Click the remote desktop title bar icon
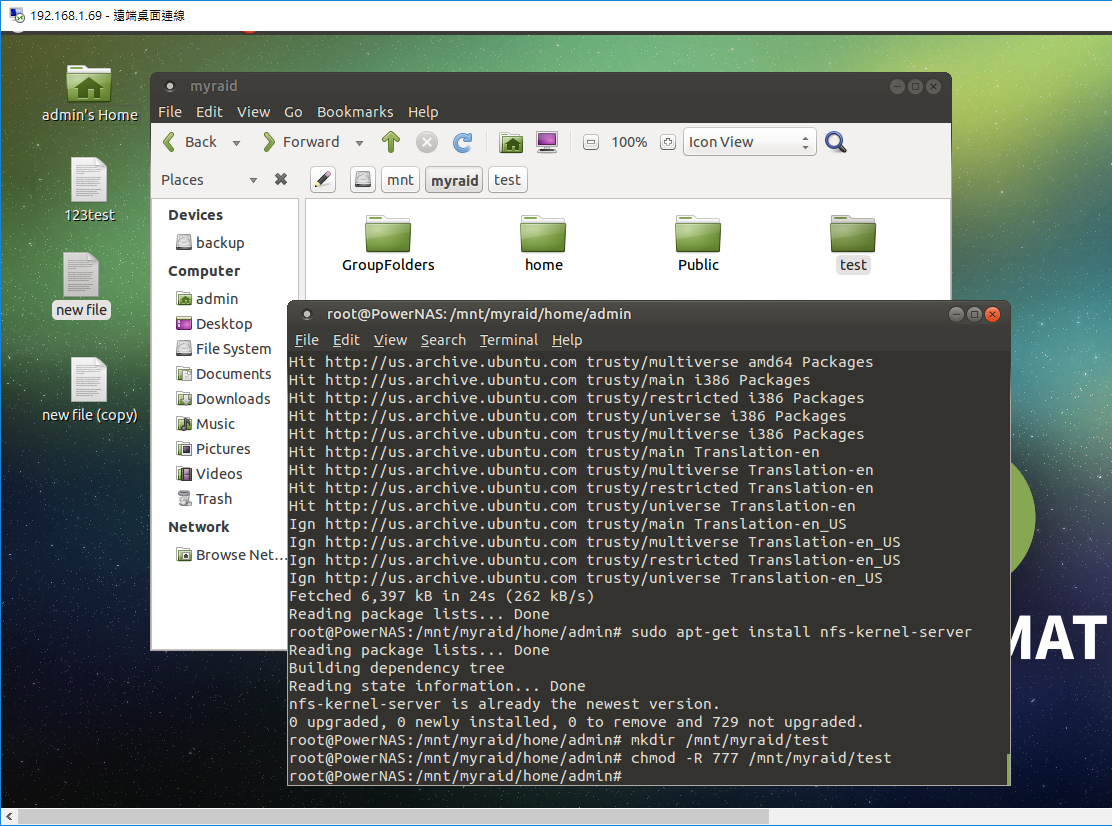Image resolution: width=1112 pixels, height=826 pixels. coord(17,15)
